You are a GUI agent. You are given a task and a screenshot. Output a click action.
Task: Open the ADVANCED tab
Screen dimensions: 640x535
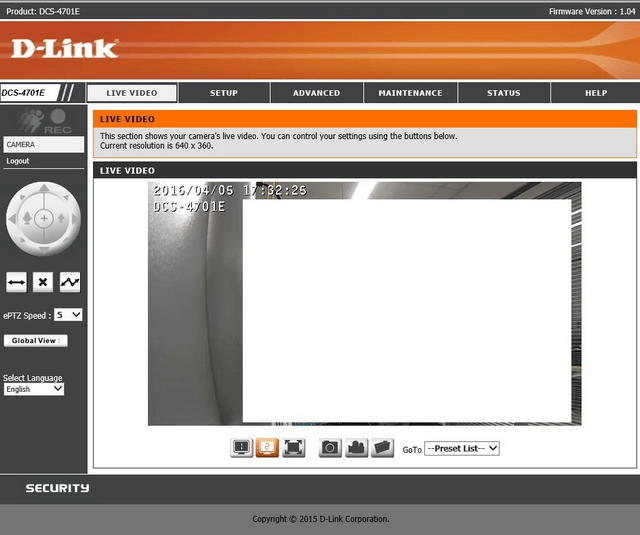[x=316, y=93]
